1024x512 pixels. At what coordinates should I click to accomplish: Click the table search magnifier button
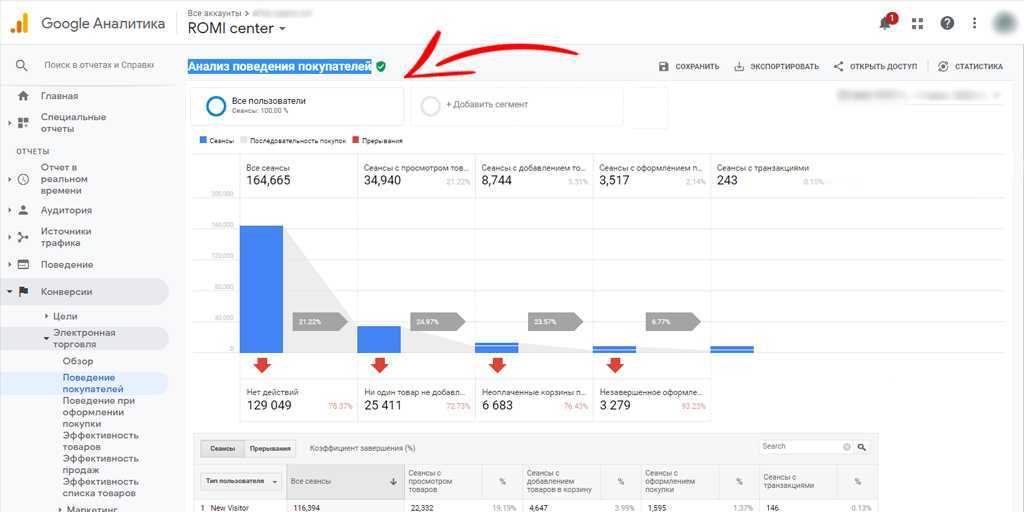(x=861, y=447)
